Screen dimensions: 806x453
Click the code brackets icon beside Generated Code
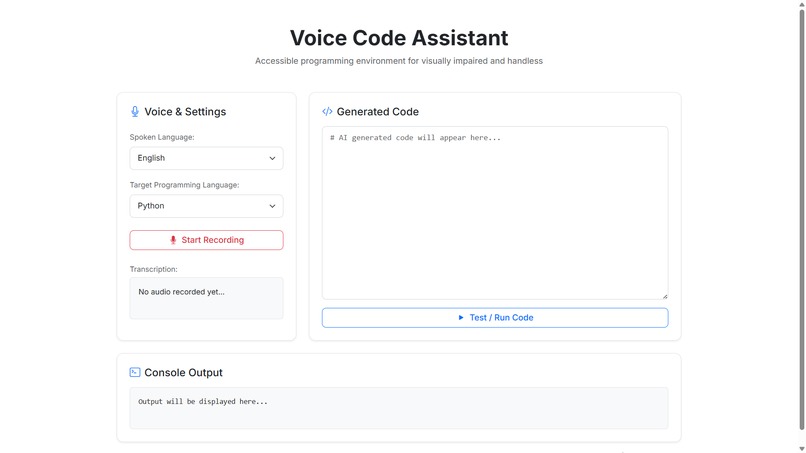pyautogui.click(x=327, y=112)
